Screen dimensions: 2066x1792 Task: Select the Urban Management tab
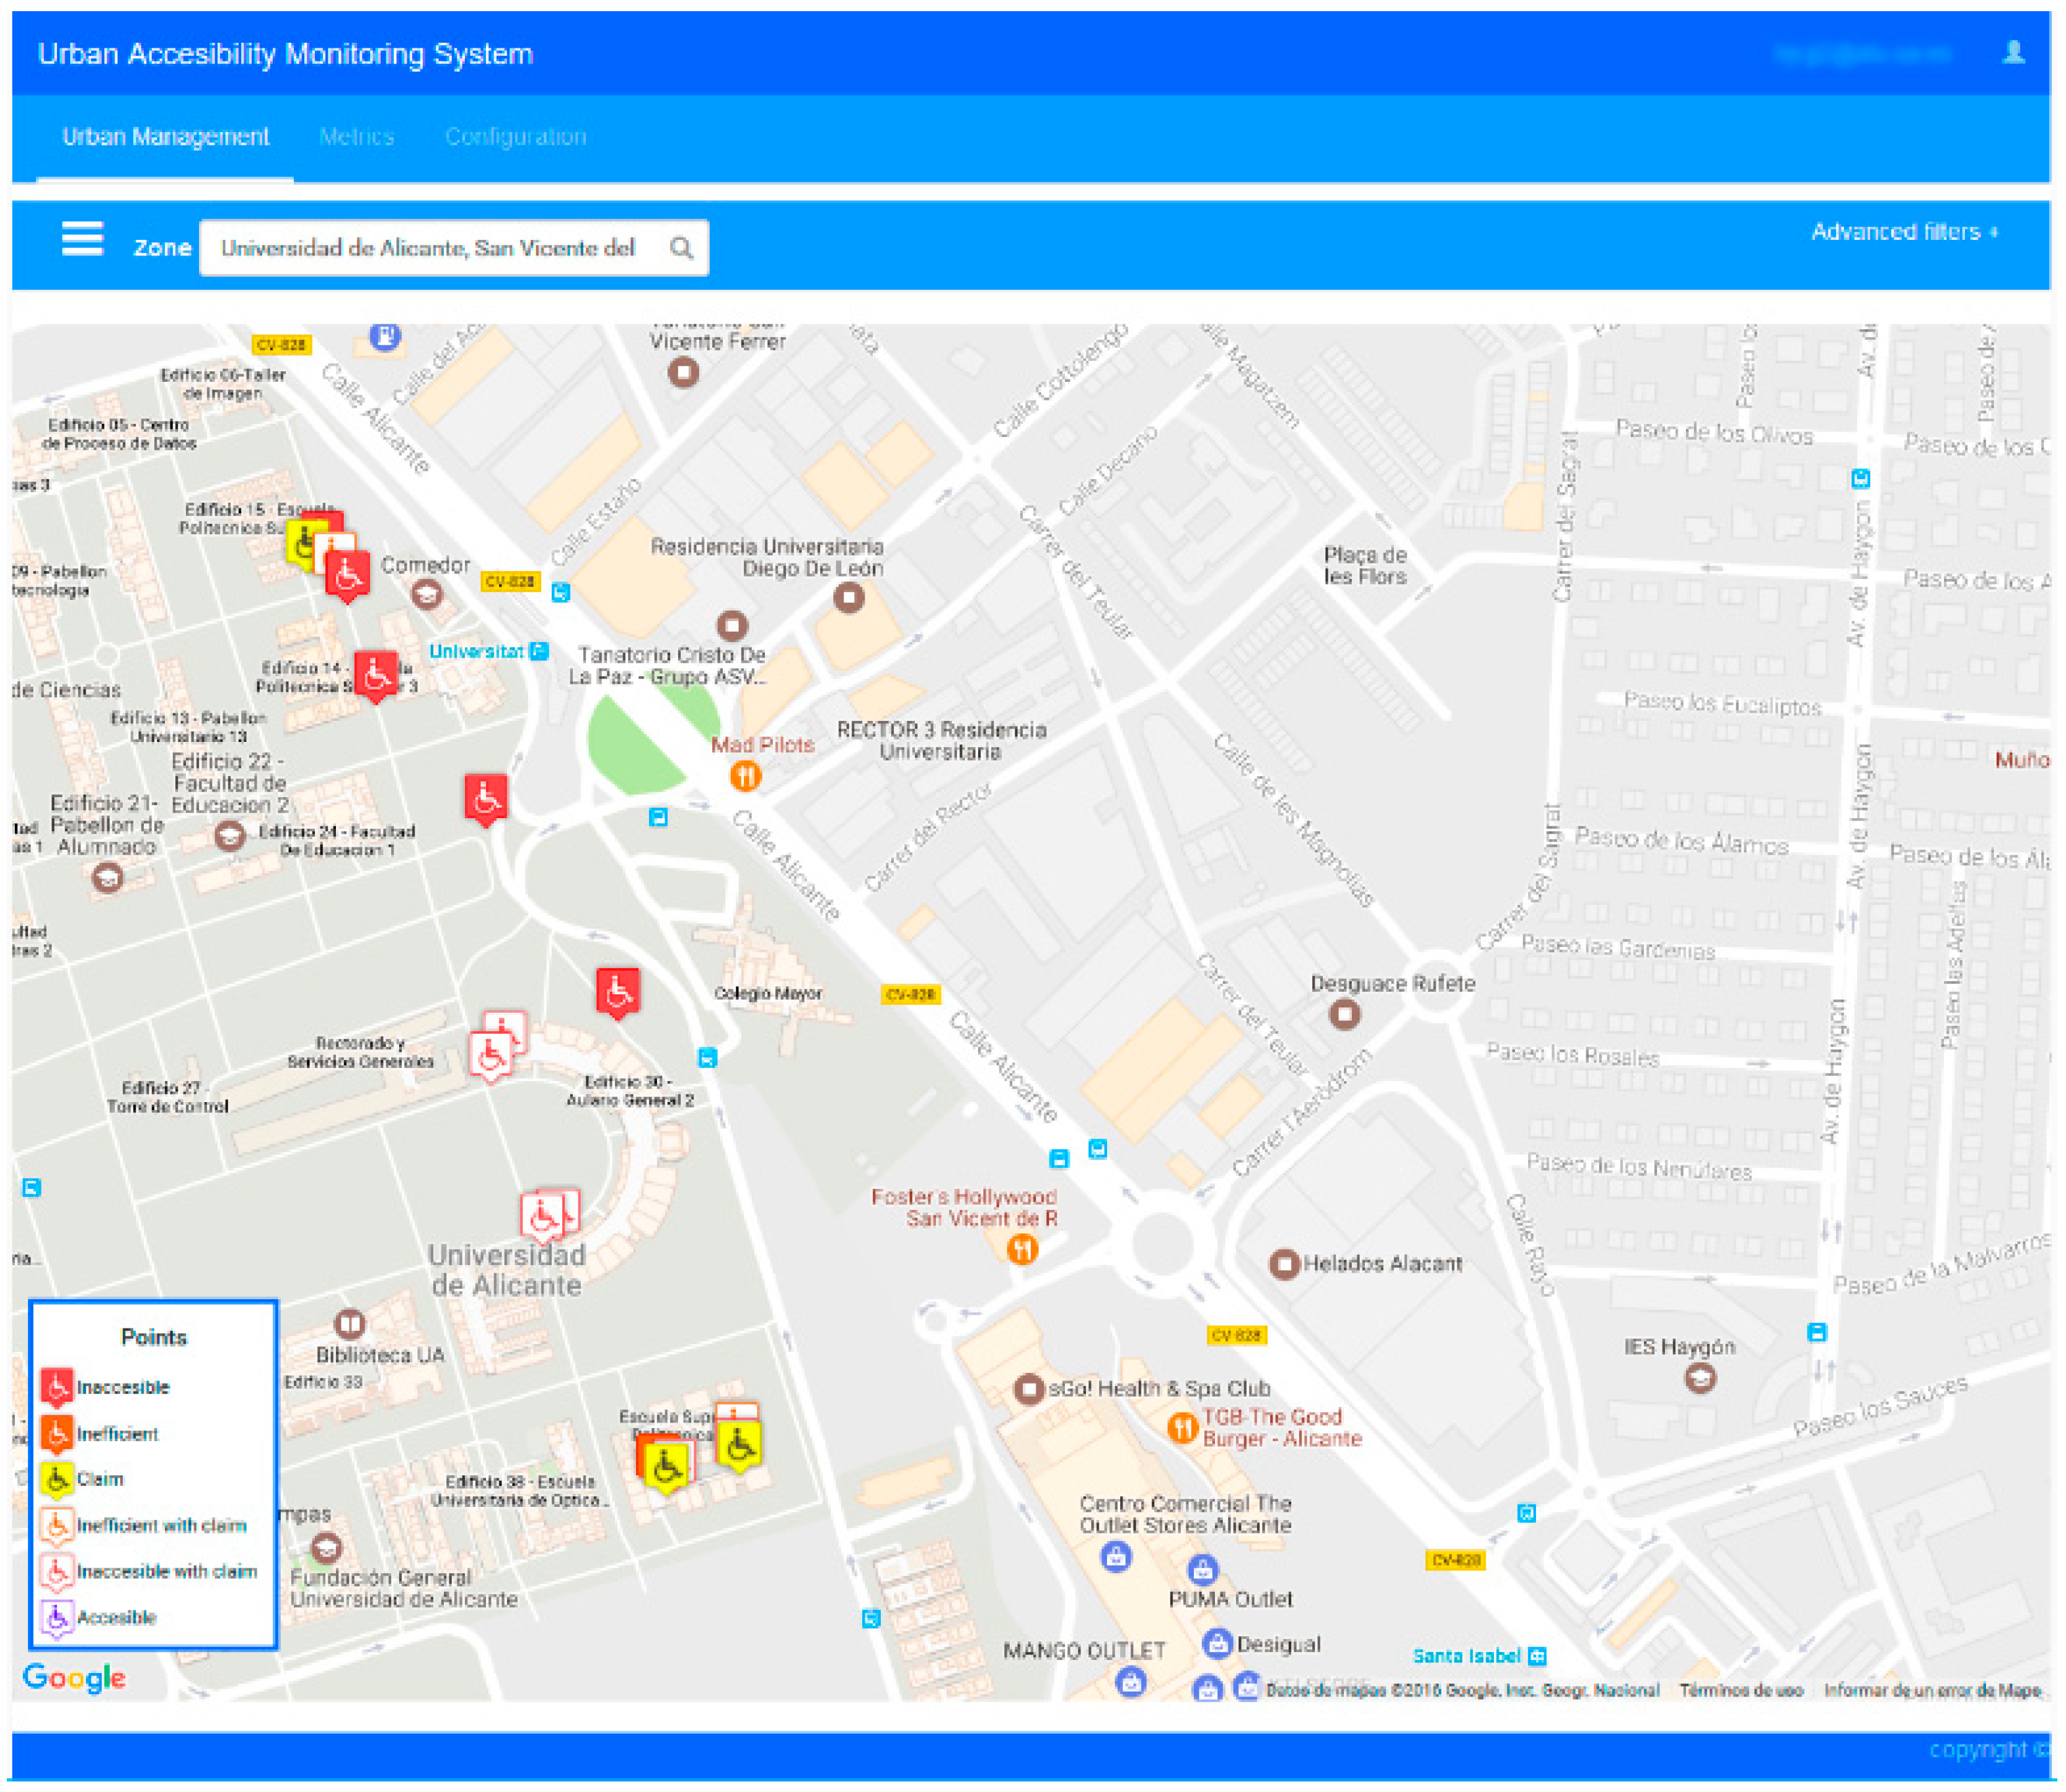coord(165,137)
